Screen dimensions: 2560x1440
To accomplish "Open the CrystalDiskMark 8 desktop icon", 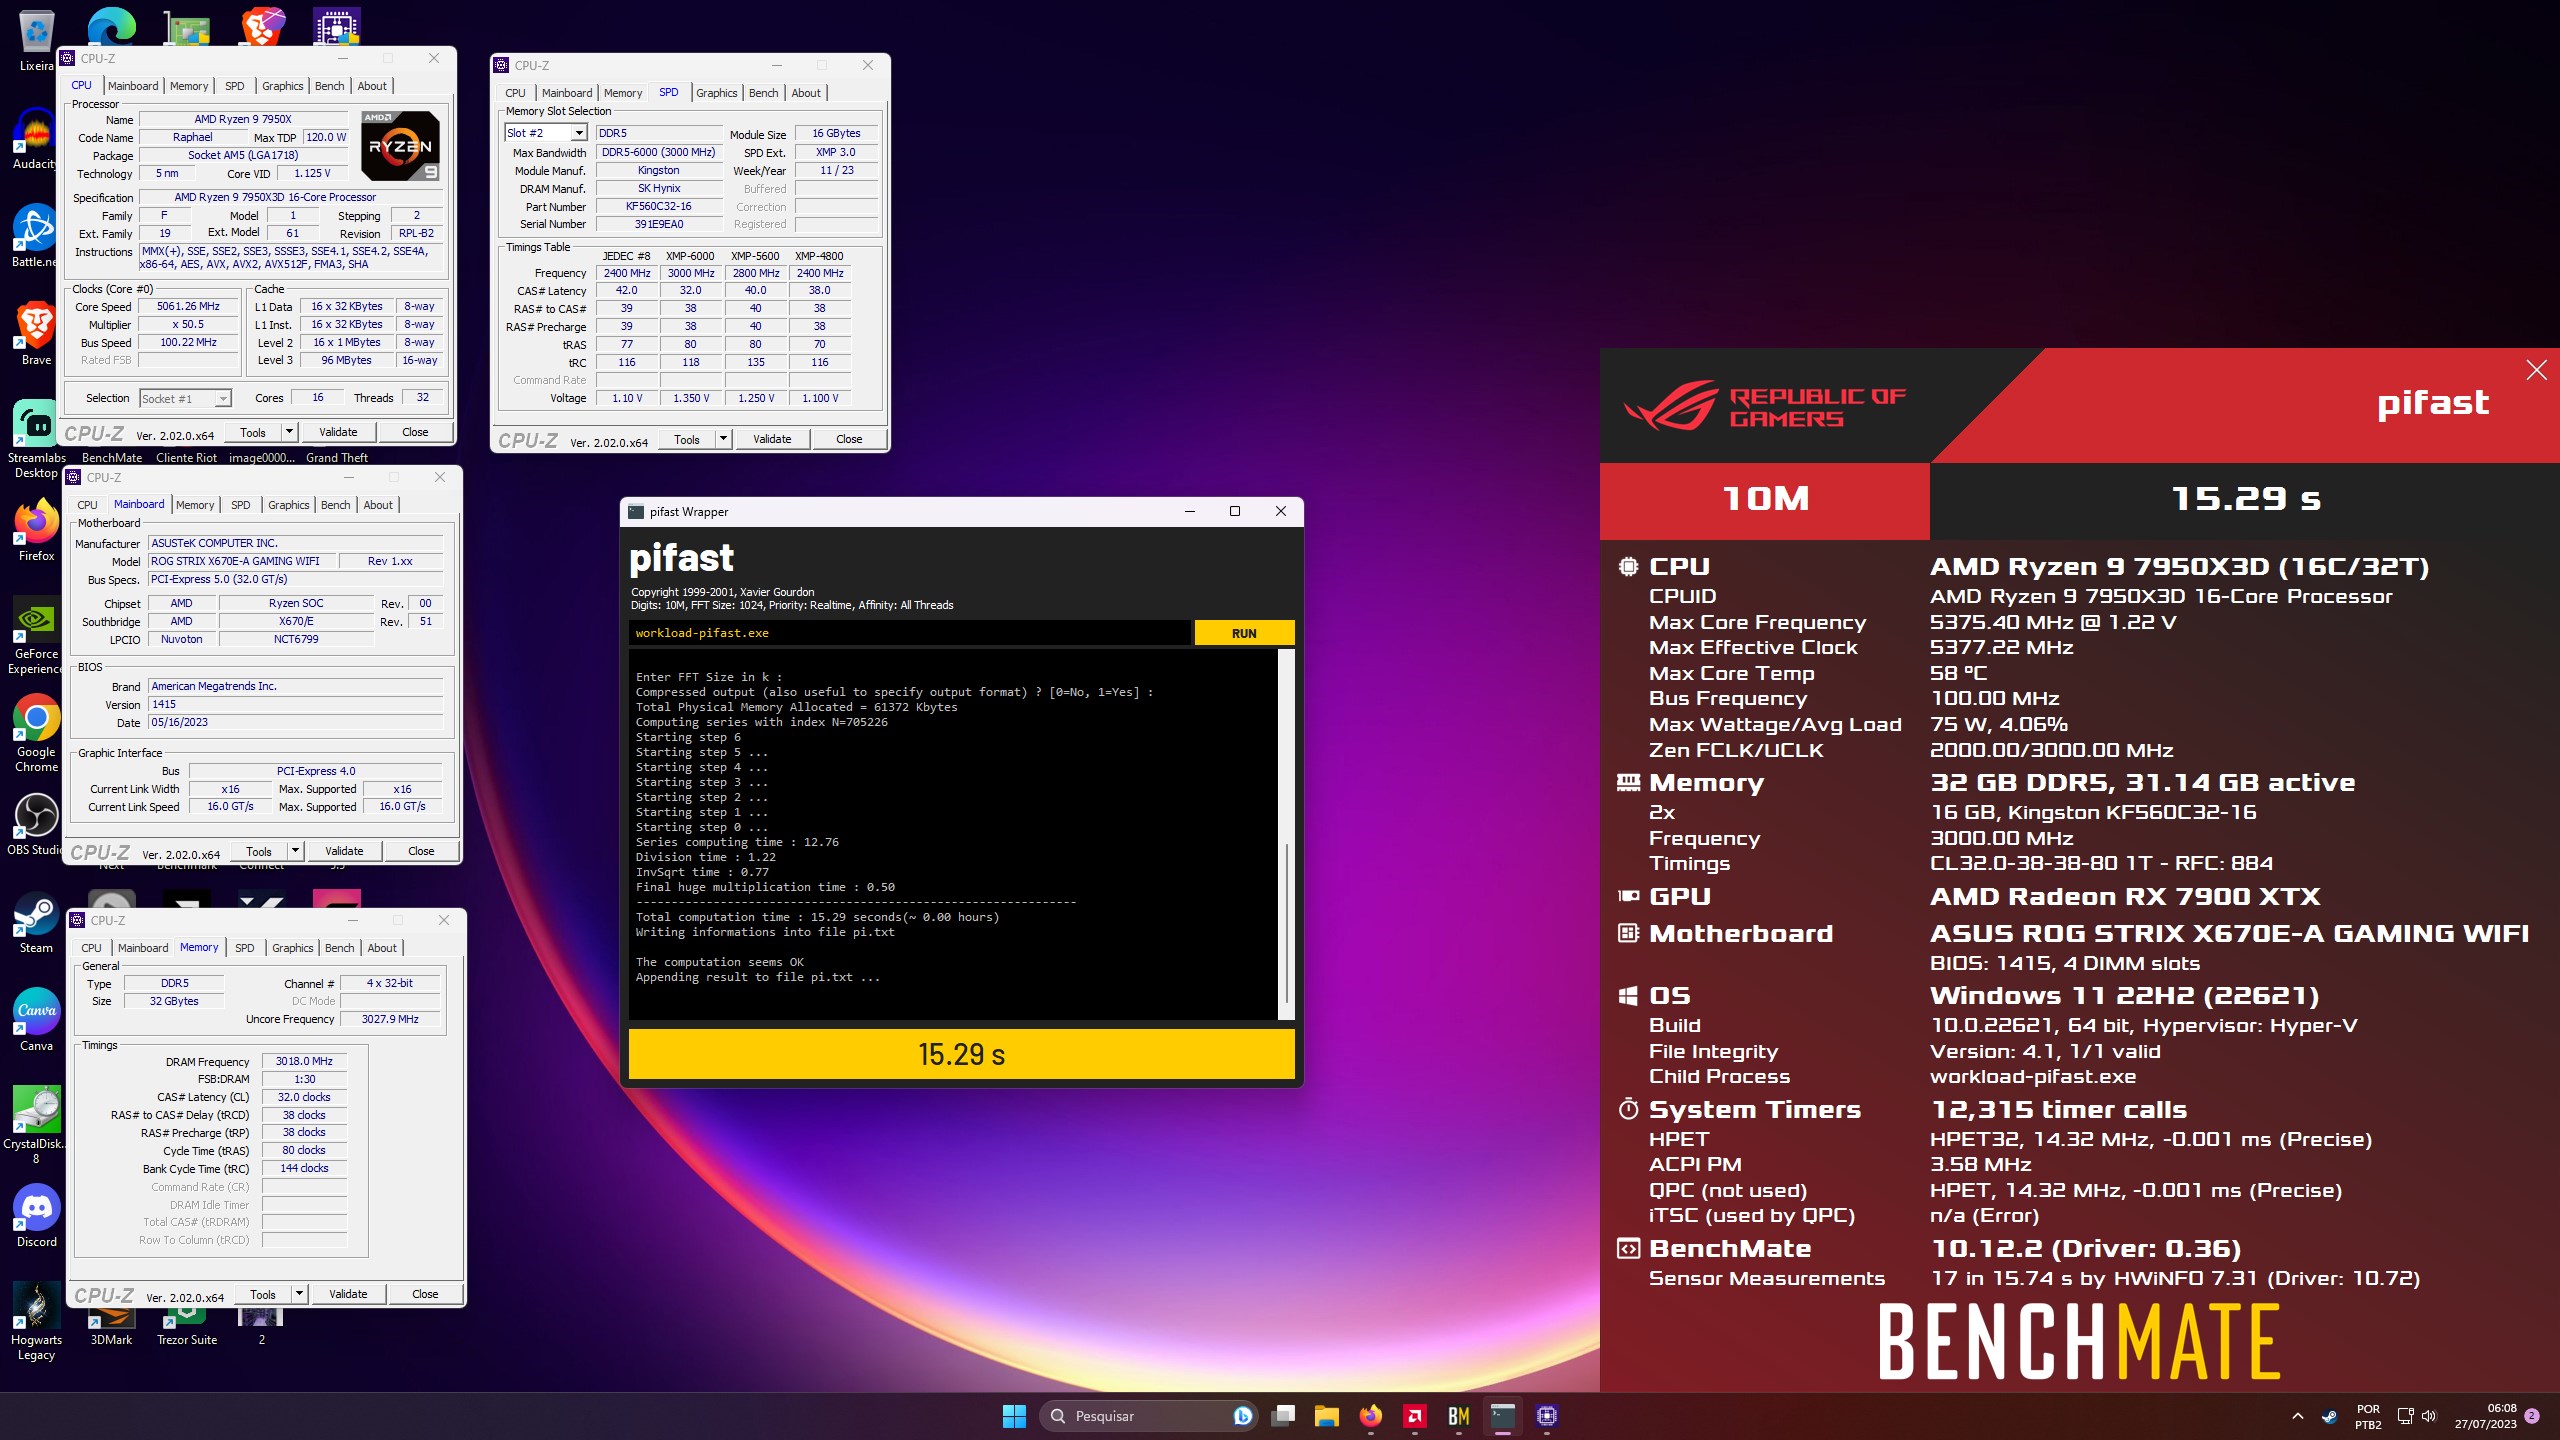I will [36, 1125].
